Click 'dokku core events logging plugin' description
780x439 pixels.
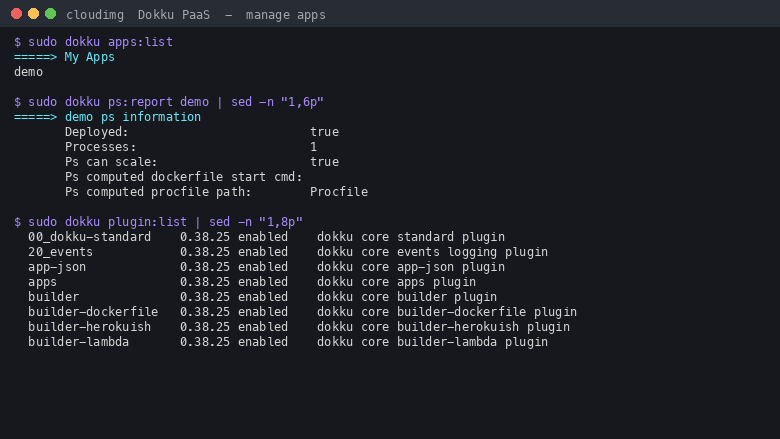pos(432,252)
